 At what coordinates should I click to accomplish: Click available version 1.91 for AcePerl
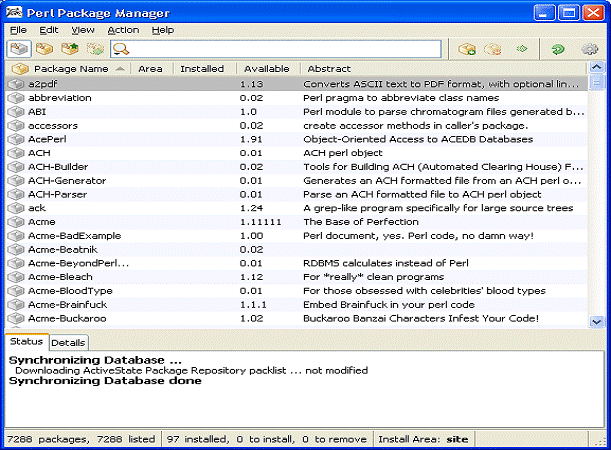coord(251,139)
